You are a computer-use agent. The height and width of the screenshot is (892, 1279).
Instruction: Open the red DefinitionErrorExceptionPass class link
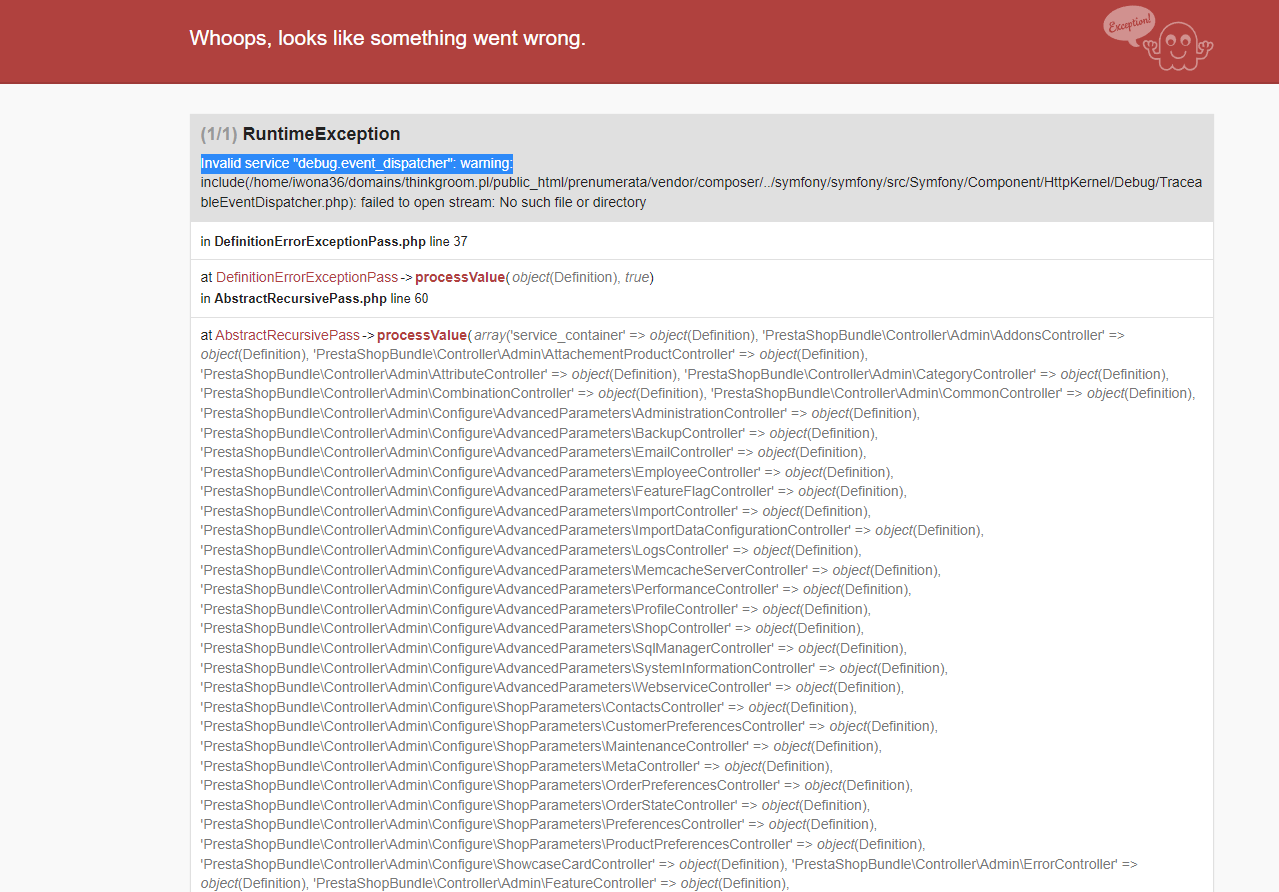click(x=307, y=277)
